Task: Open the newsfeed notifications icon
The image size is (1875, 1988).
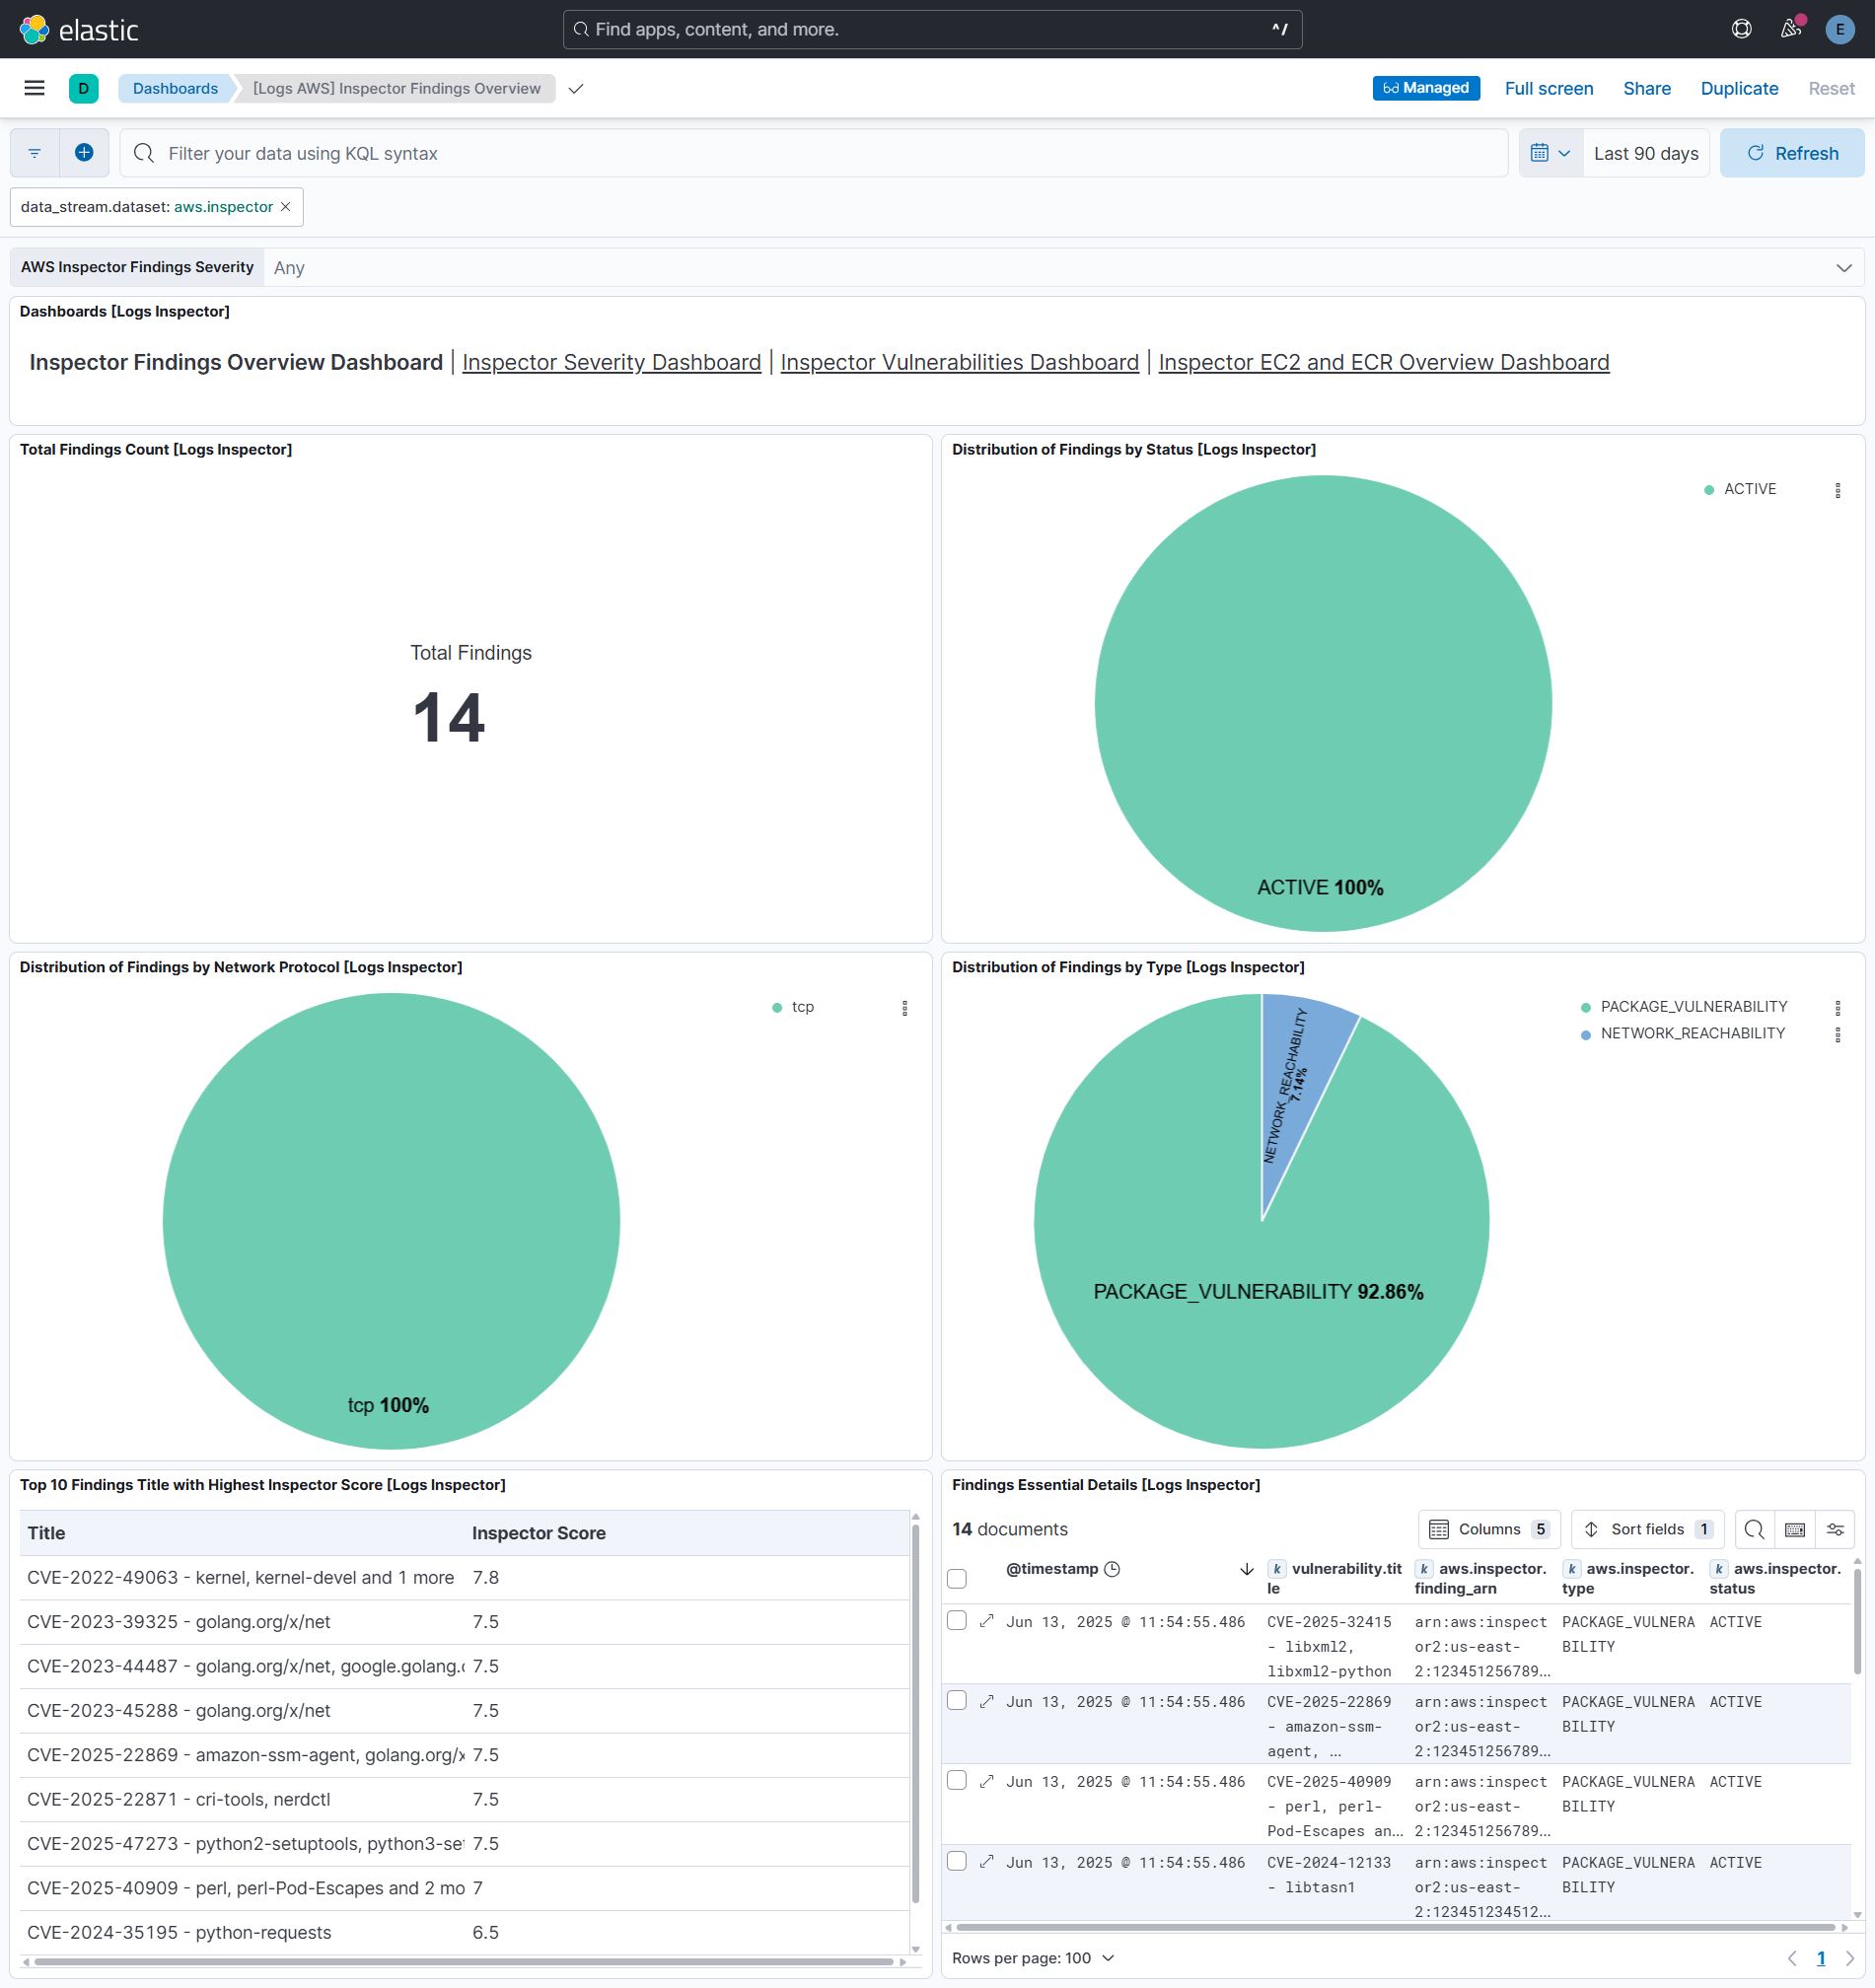Action: [x=1790, y=29]
